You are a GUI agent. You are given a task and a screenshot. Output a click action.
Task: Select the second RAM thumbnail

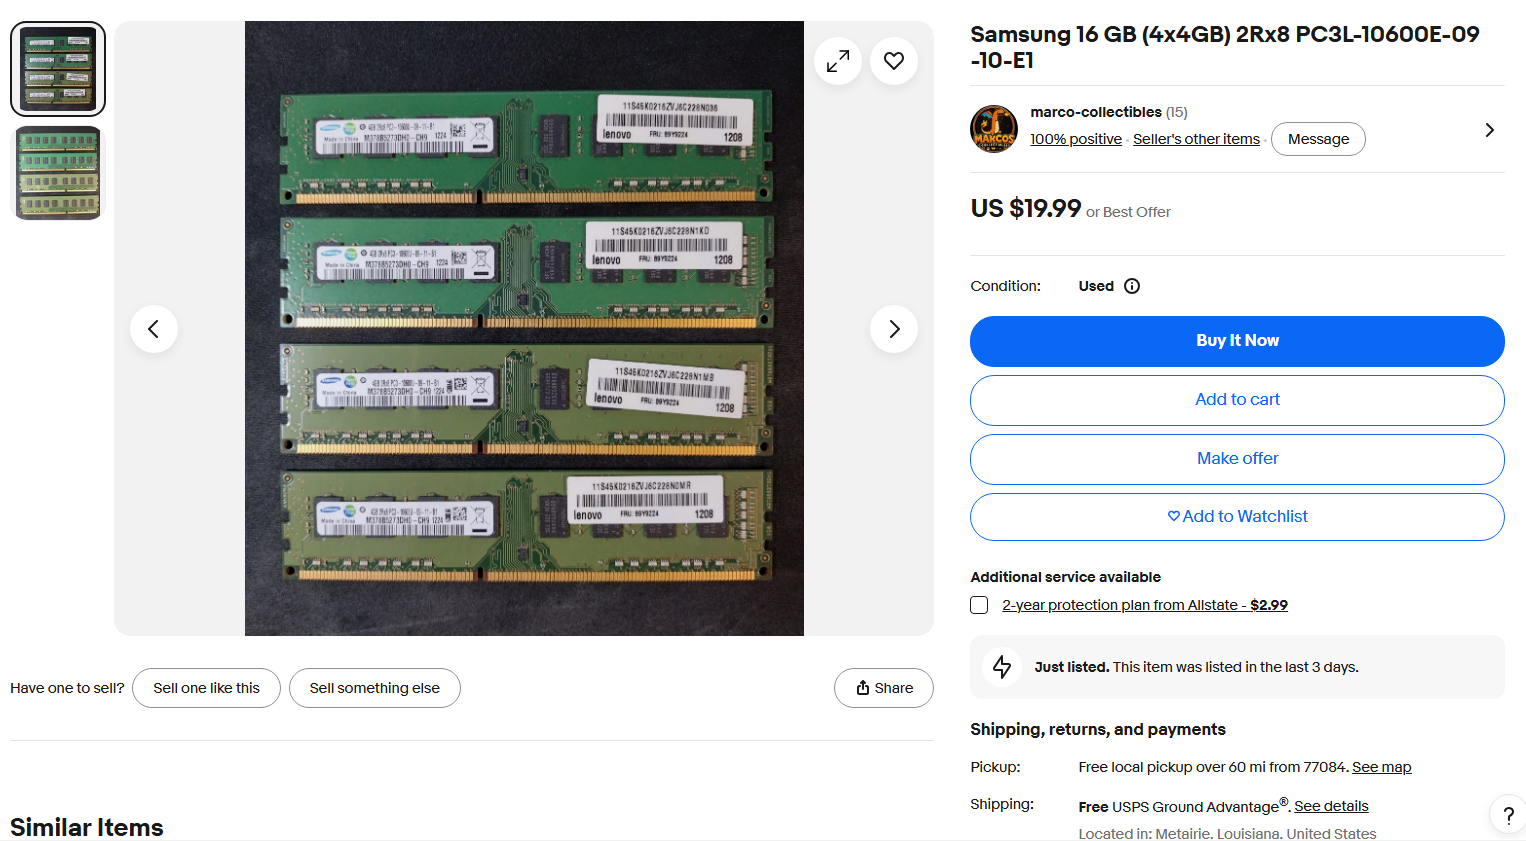point(58,173)
